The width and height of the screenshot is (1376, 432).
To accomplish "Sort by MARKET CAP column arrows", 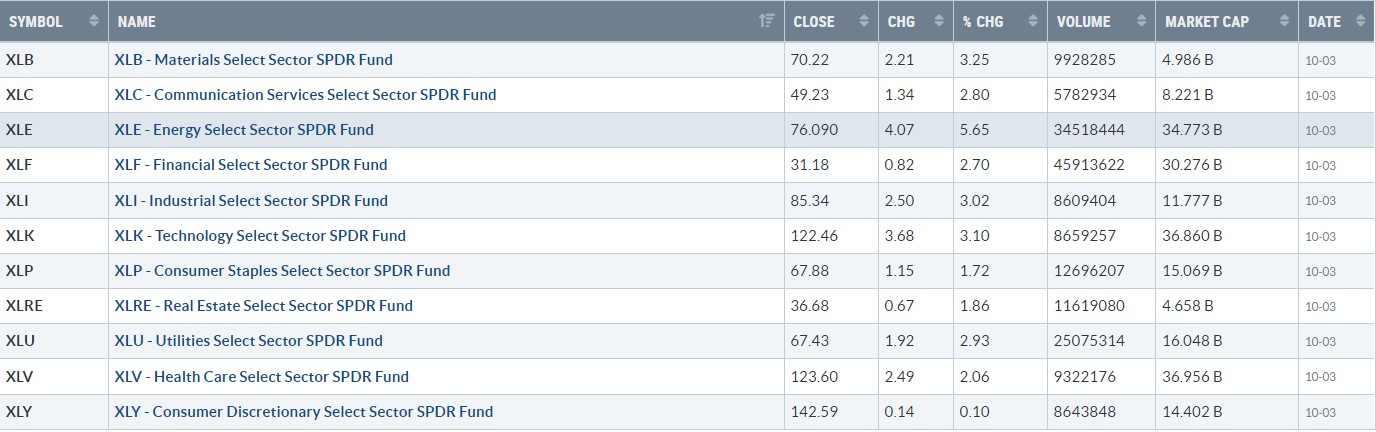I will pos(1284,21).
